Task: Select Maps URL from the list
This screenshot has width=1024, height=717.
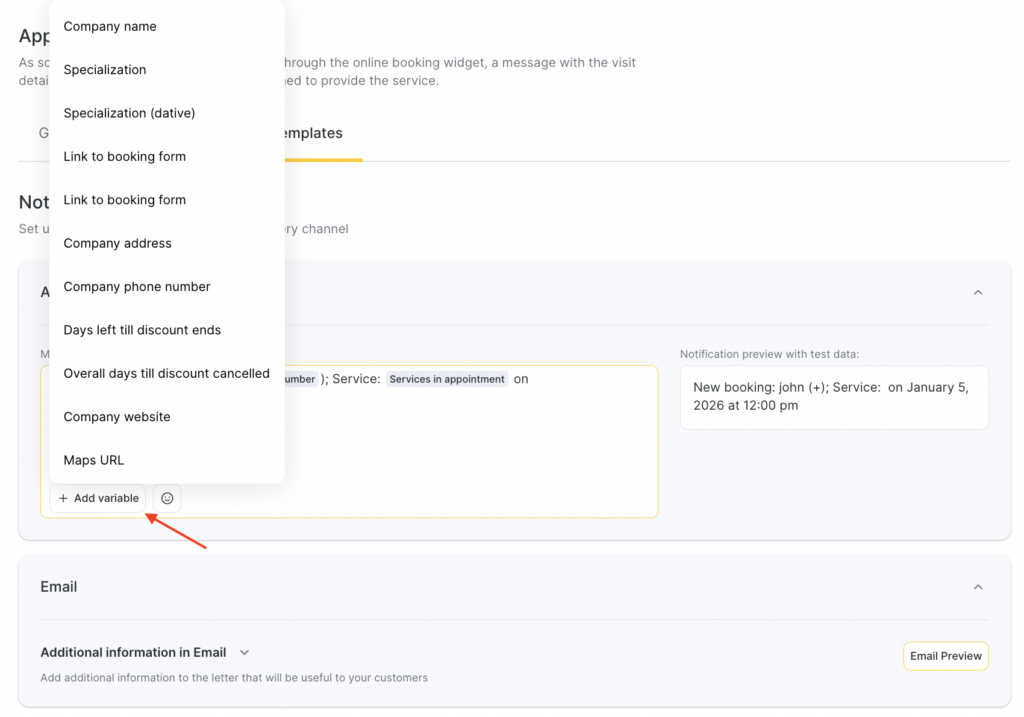Action: [x=94, y=461]
